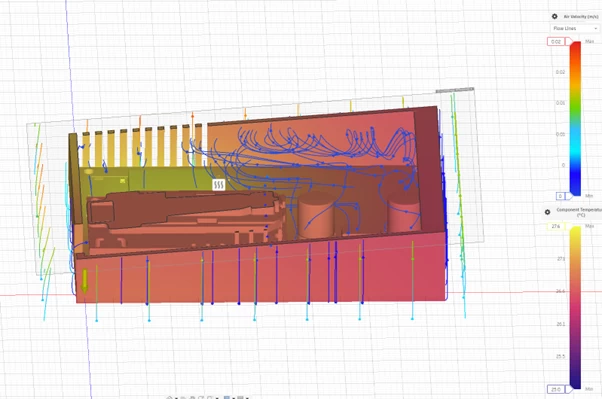Select the heat source glyph on the board
Screen dimensions: 602x399
coord(218,185)
